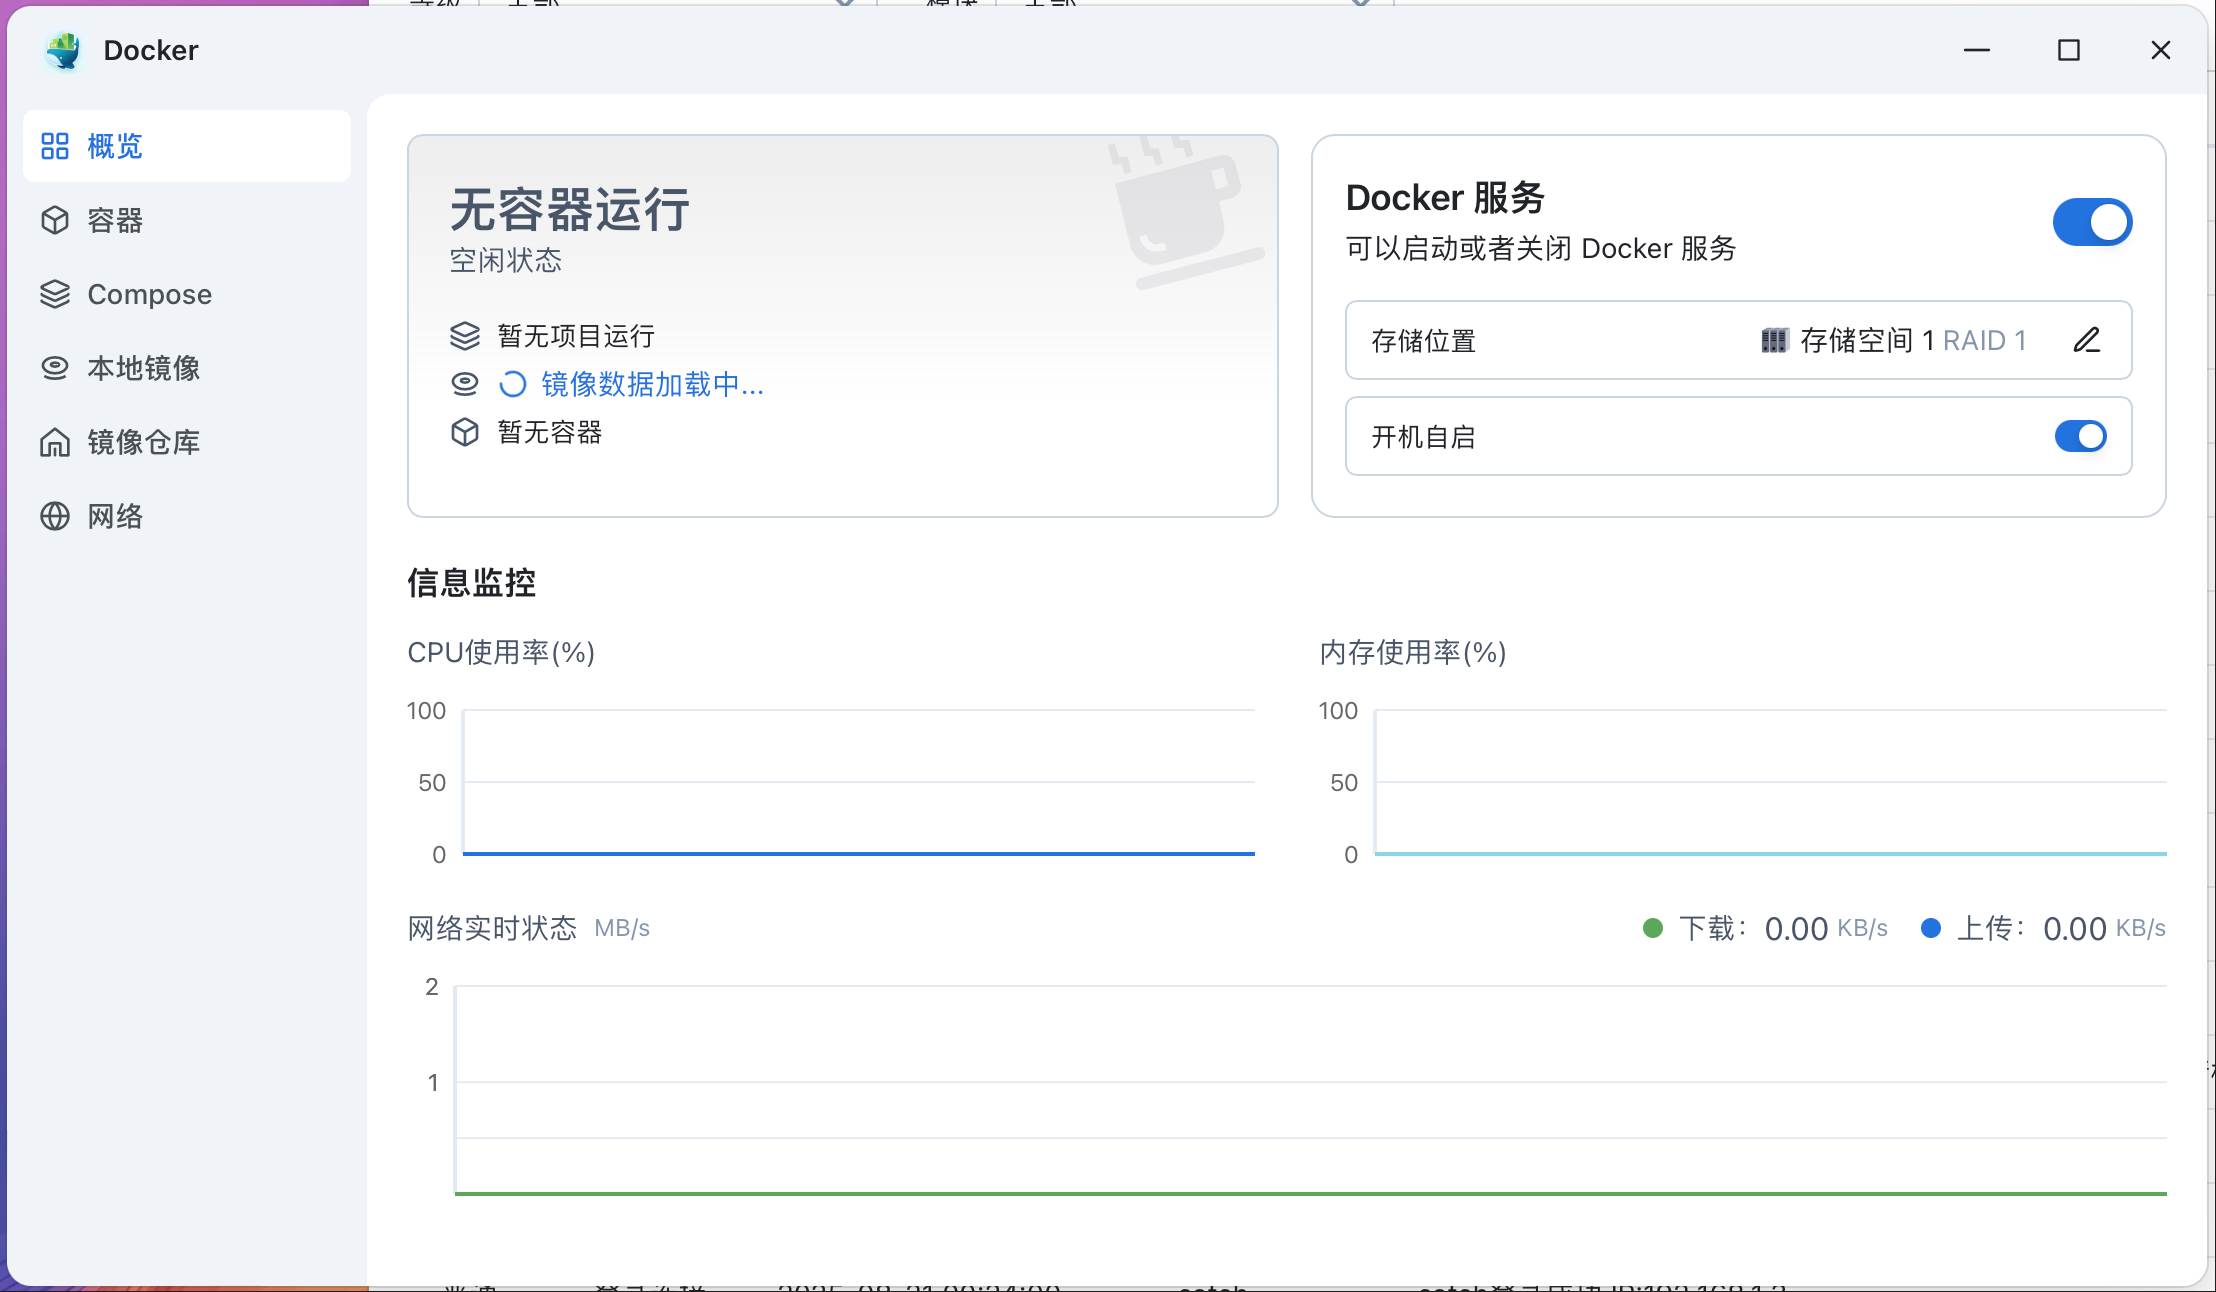Click the pencil edit icon for 存储位置
This screenshot has width=2216, height=1292.
2086,340
